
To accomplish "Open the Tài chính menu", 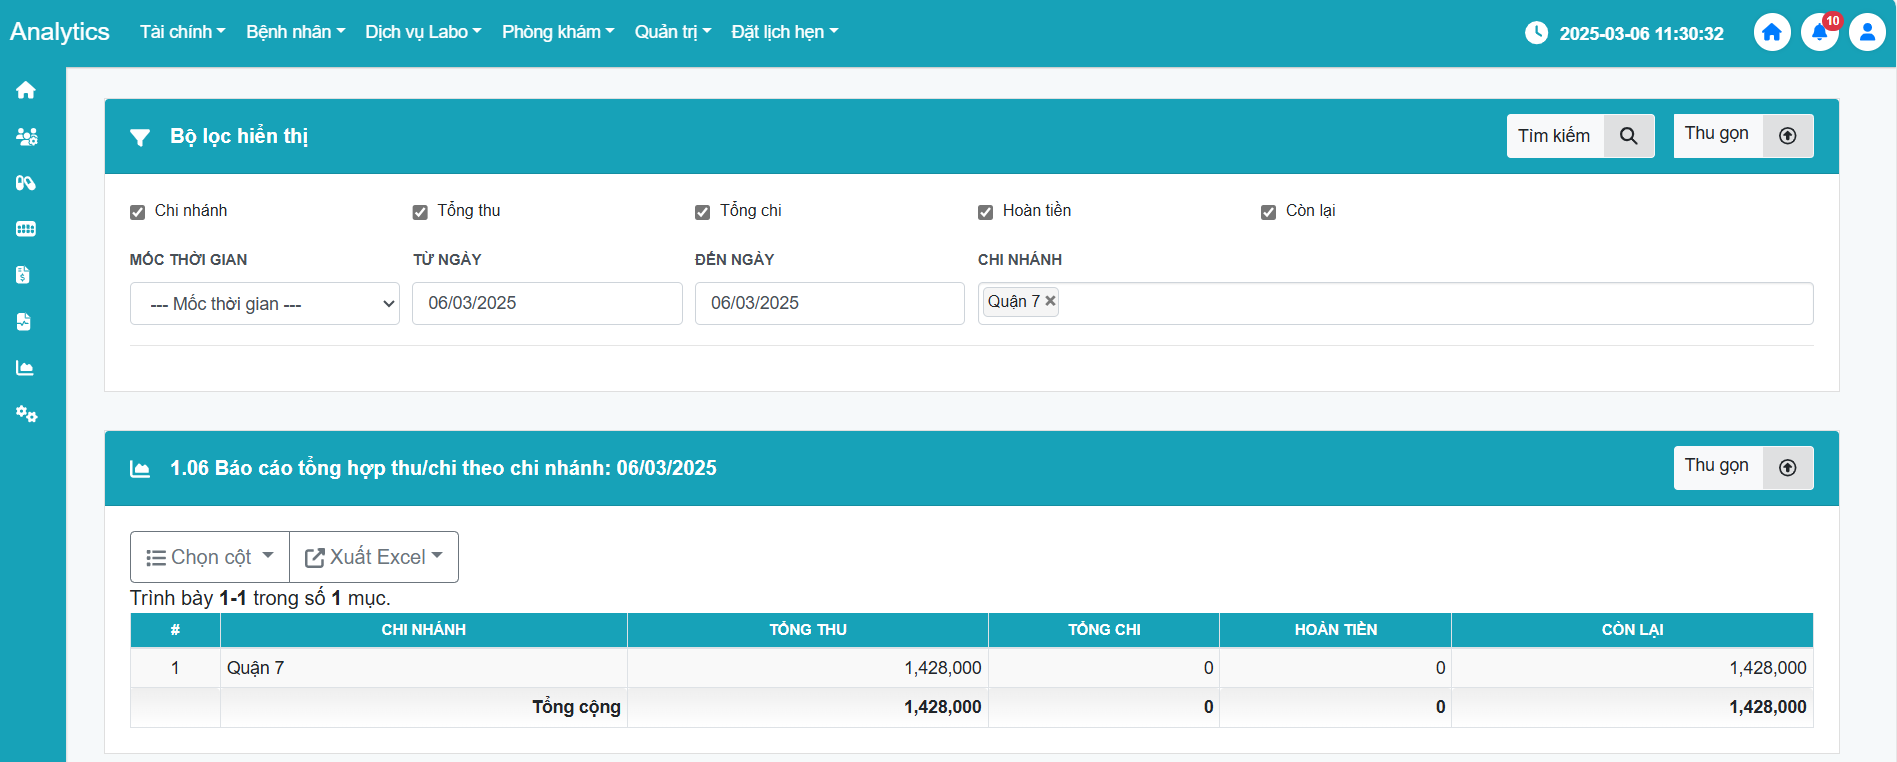I will pos(182,32).
